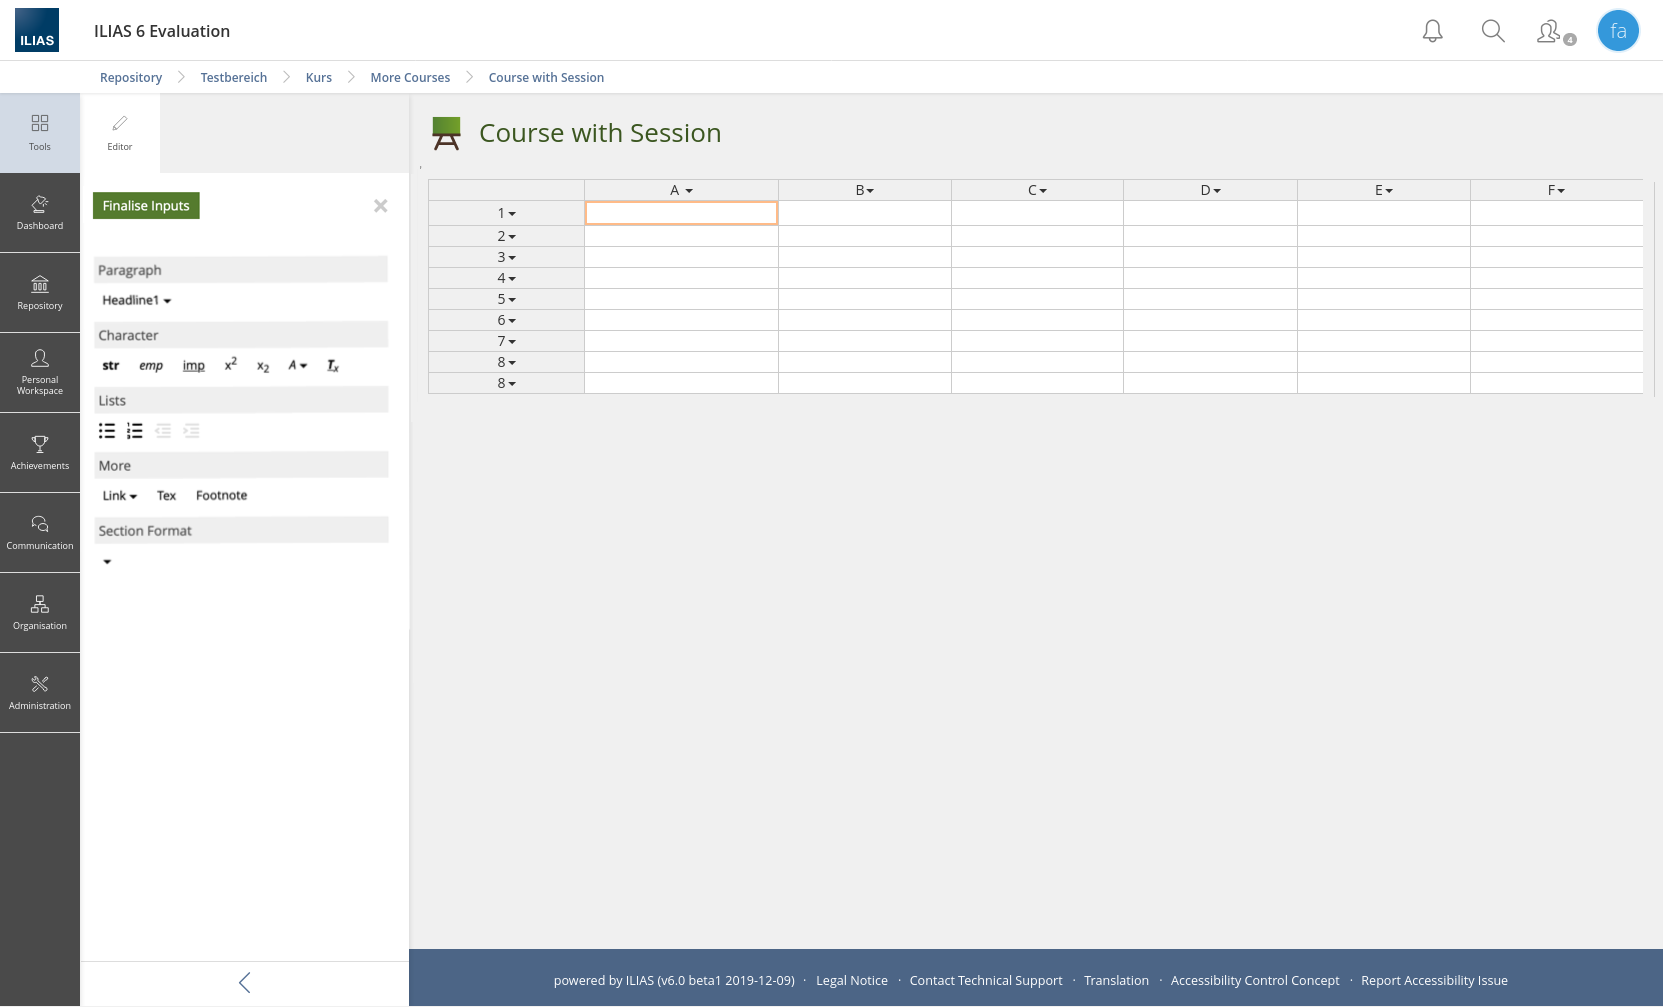Open the notifications bell icon
This screenshot has width=1663, height=1007.
[1432, 31]
